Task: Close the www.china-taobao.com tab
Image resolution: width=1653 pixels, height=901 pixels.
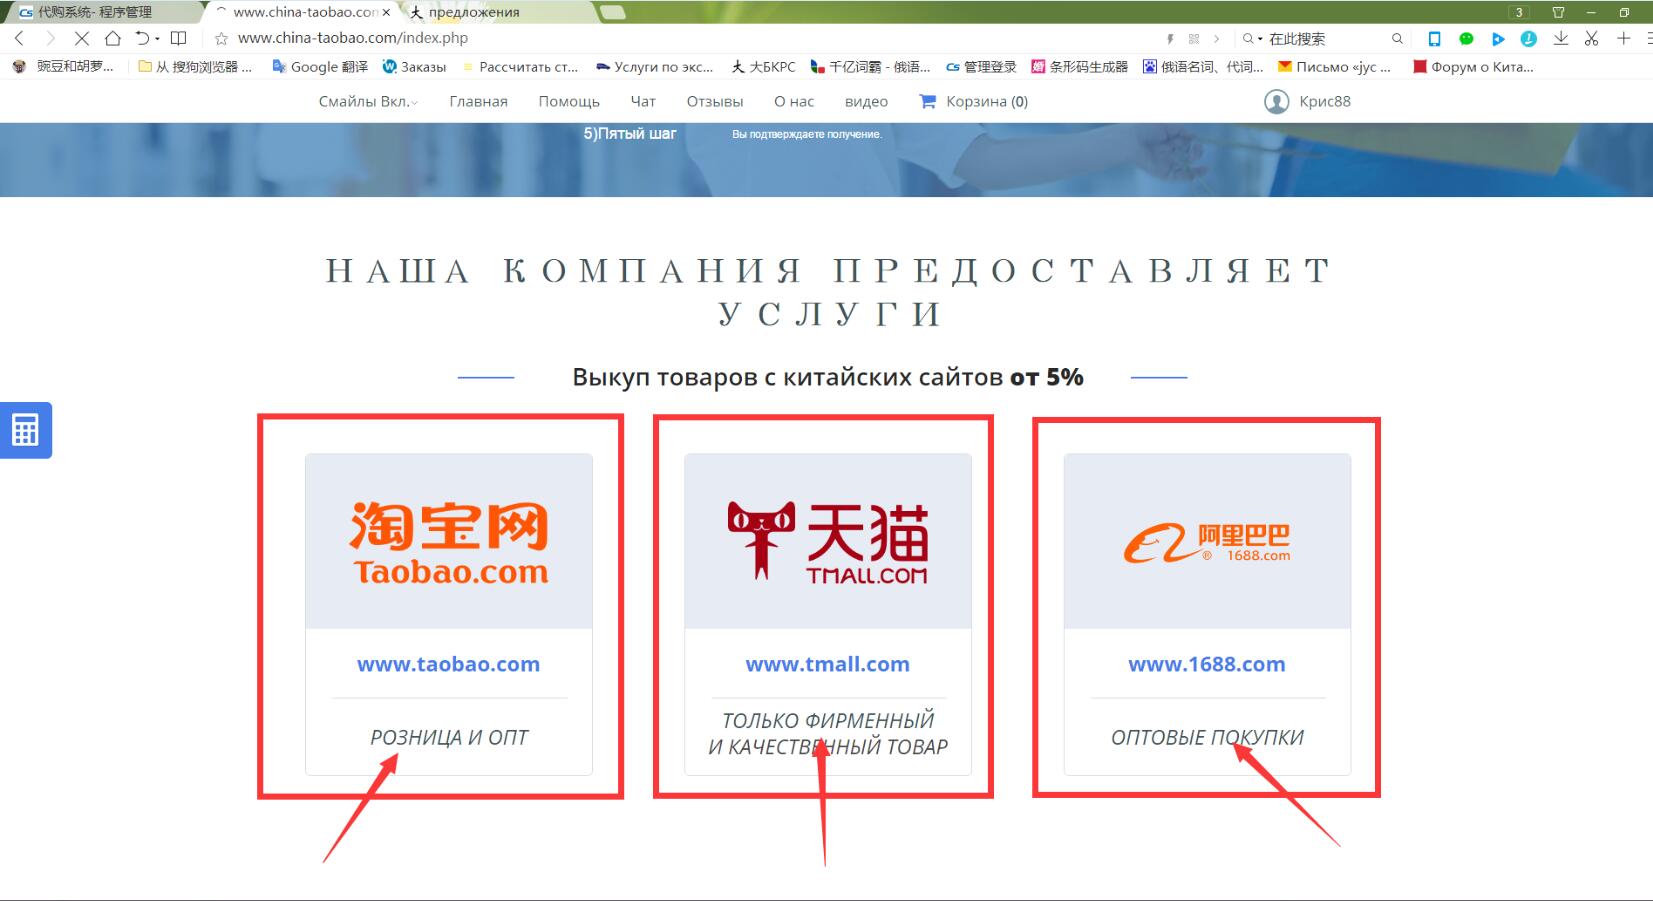Action: [386, 13]
